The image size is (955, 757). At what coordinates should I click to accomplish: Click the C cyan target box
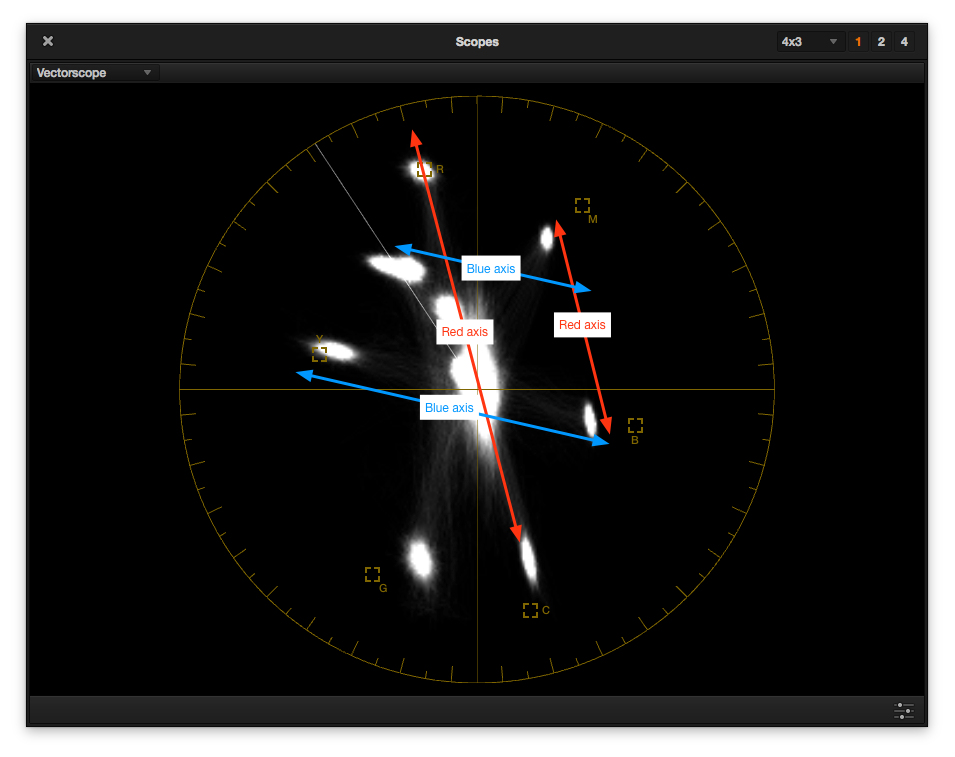(530, 609)
